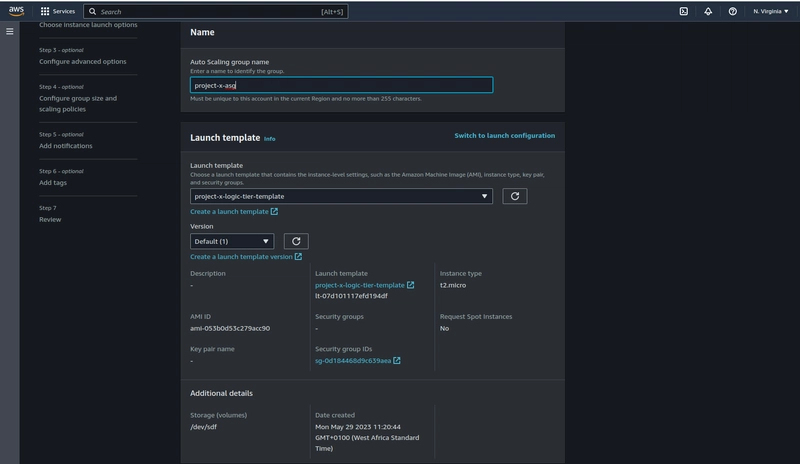
Task: Select launch template ID lt-07d101117efd194df
Action: (x=351, y=296)
